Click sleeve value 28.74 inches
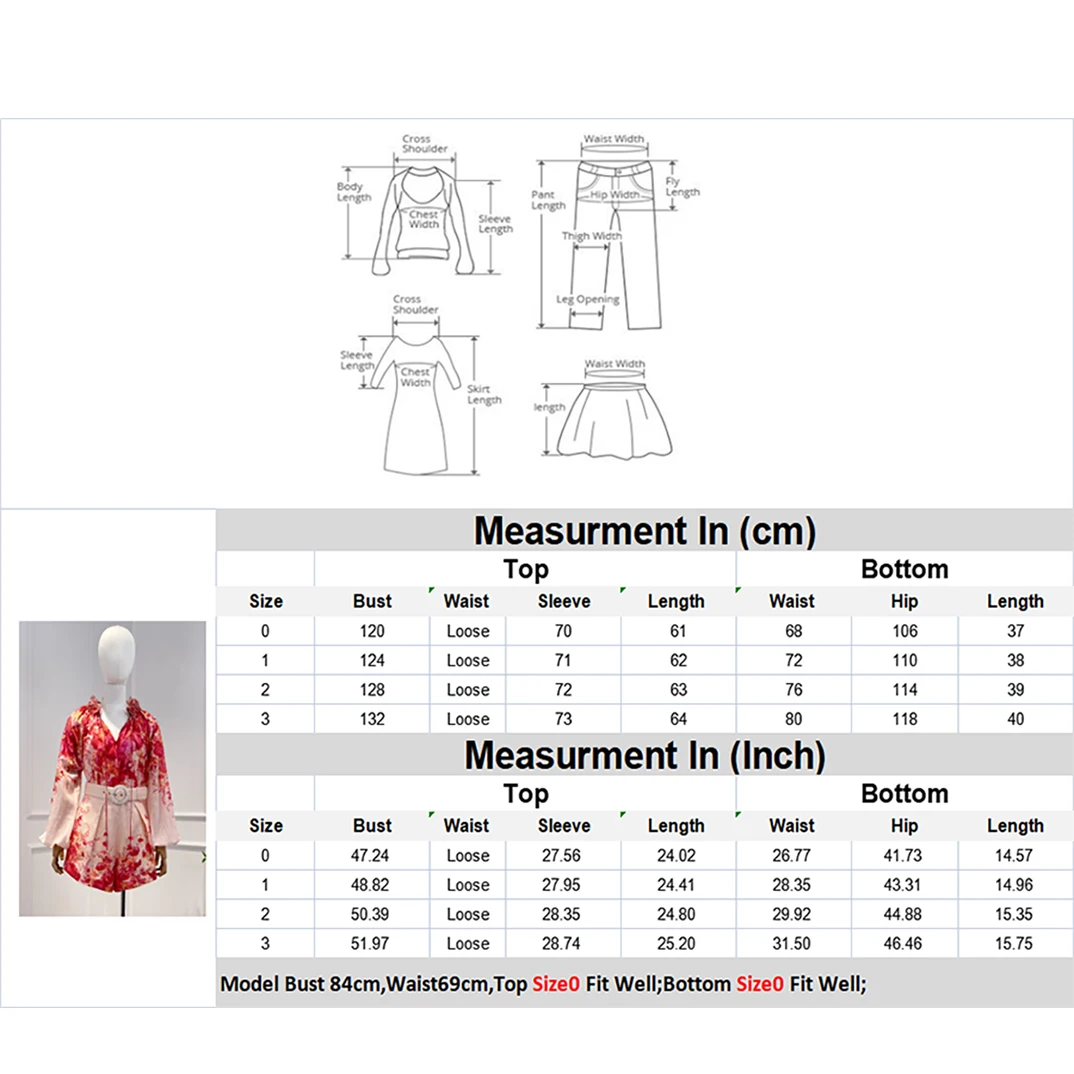The width and height of the screenshot is (1074, 1074). 561,944
